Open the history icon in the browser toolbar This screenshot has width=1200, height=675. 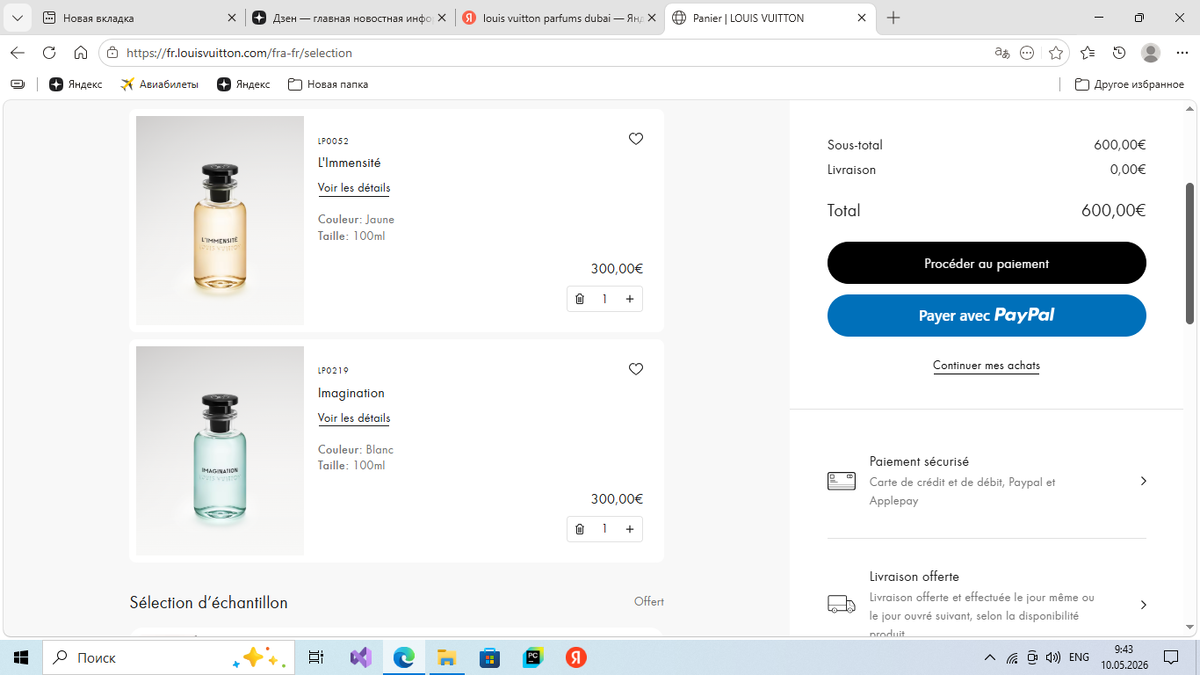(x=1119, y=53)
